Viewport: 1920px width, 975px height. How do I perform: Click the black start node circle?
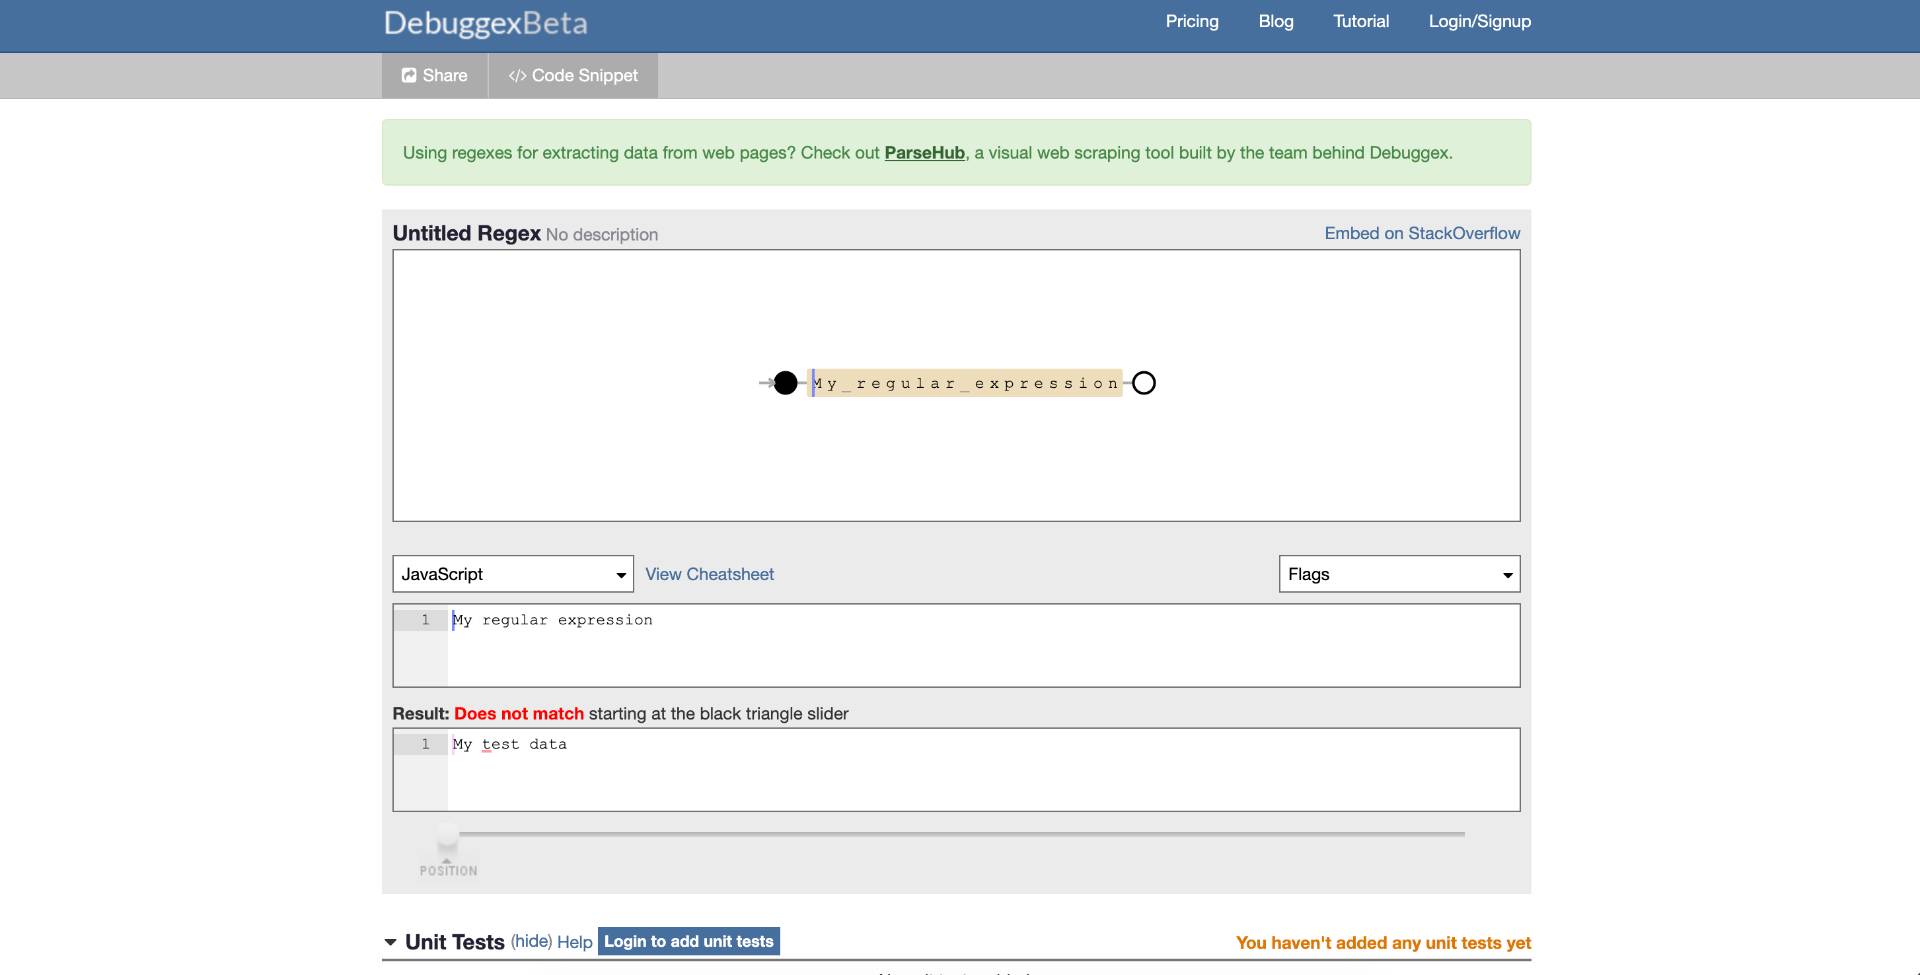point(786,383)
